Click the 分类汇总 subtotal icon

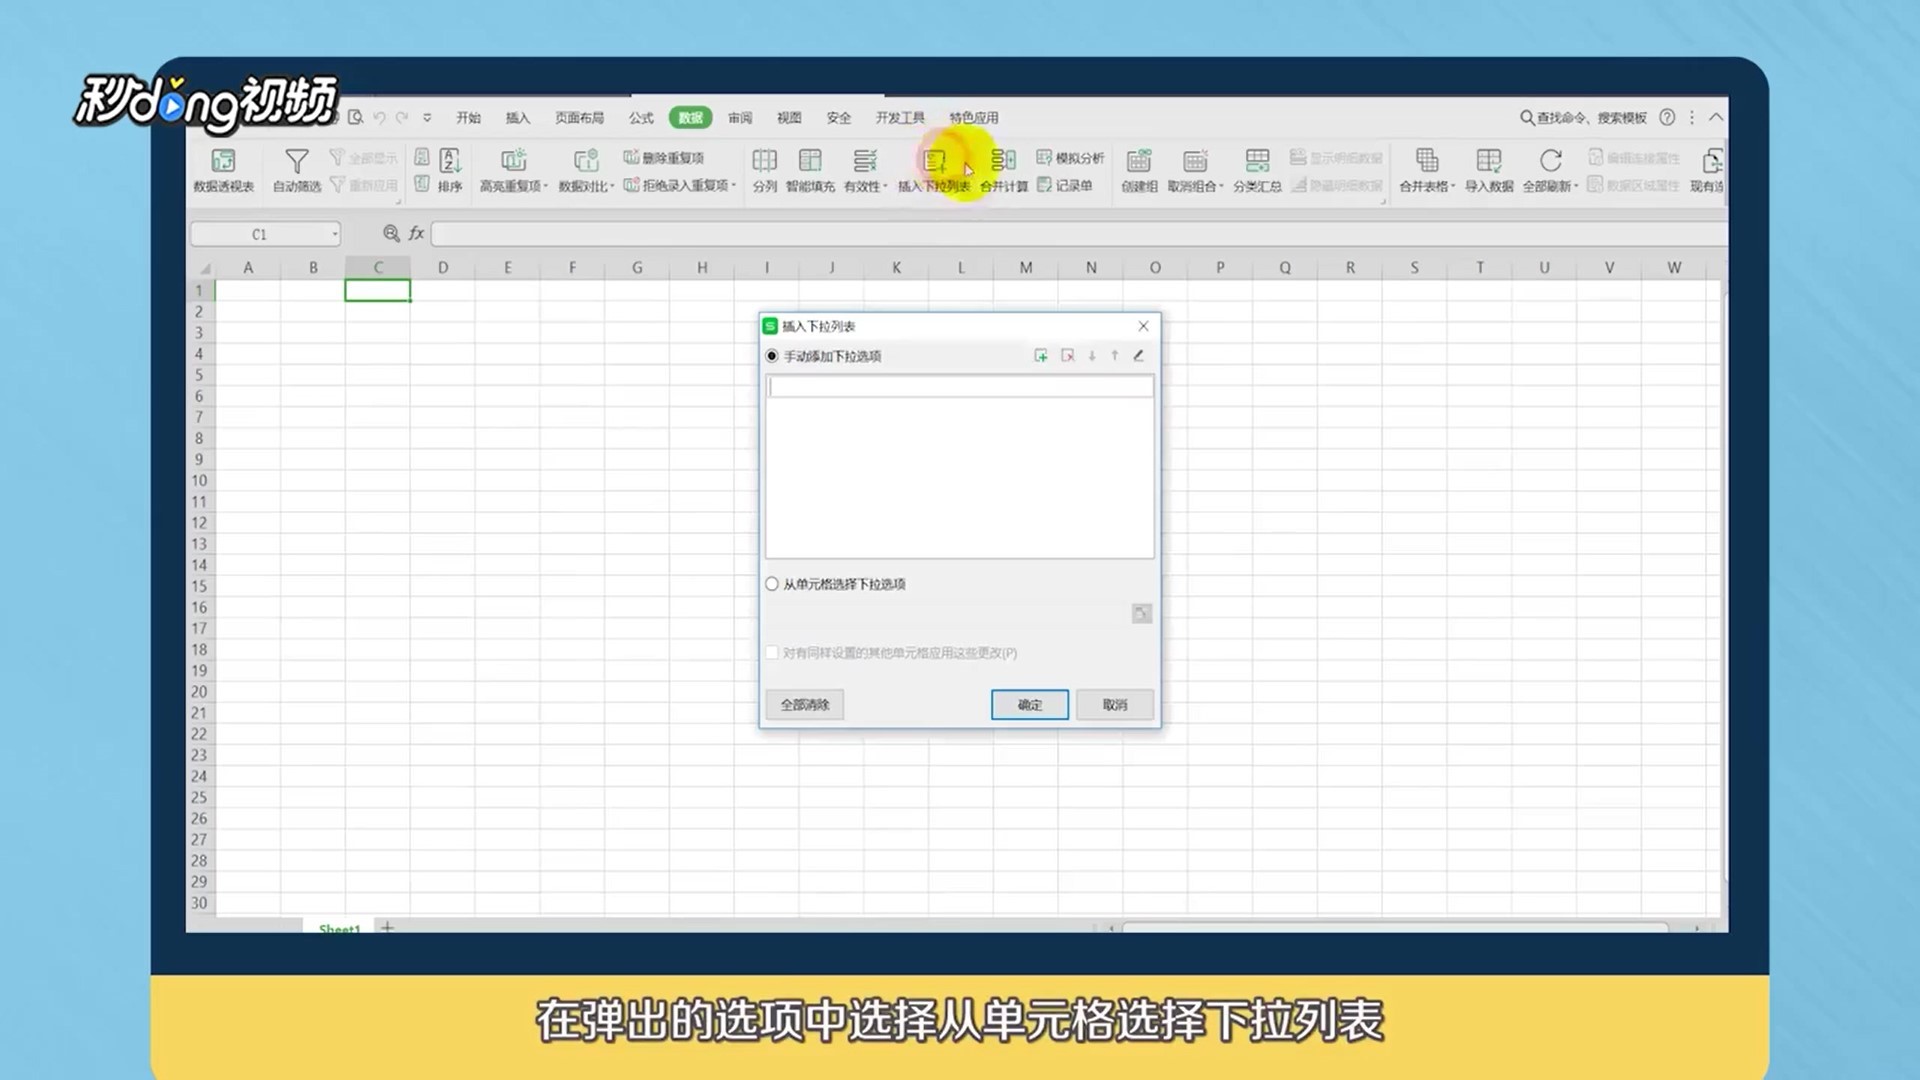point(1257,161)
